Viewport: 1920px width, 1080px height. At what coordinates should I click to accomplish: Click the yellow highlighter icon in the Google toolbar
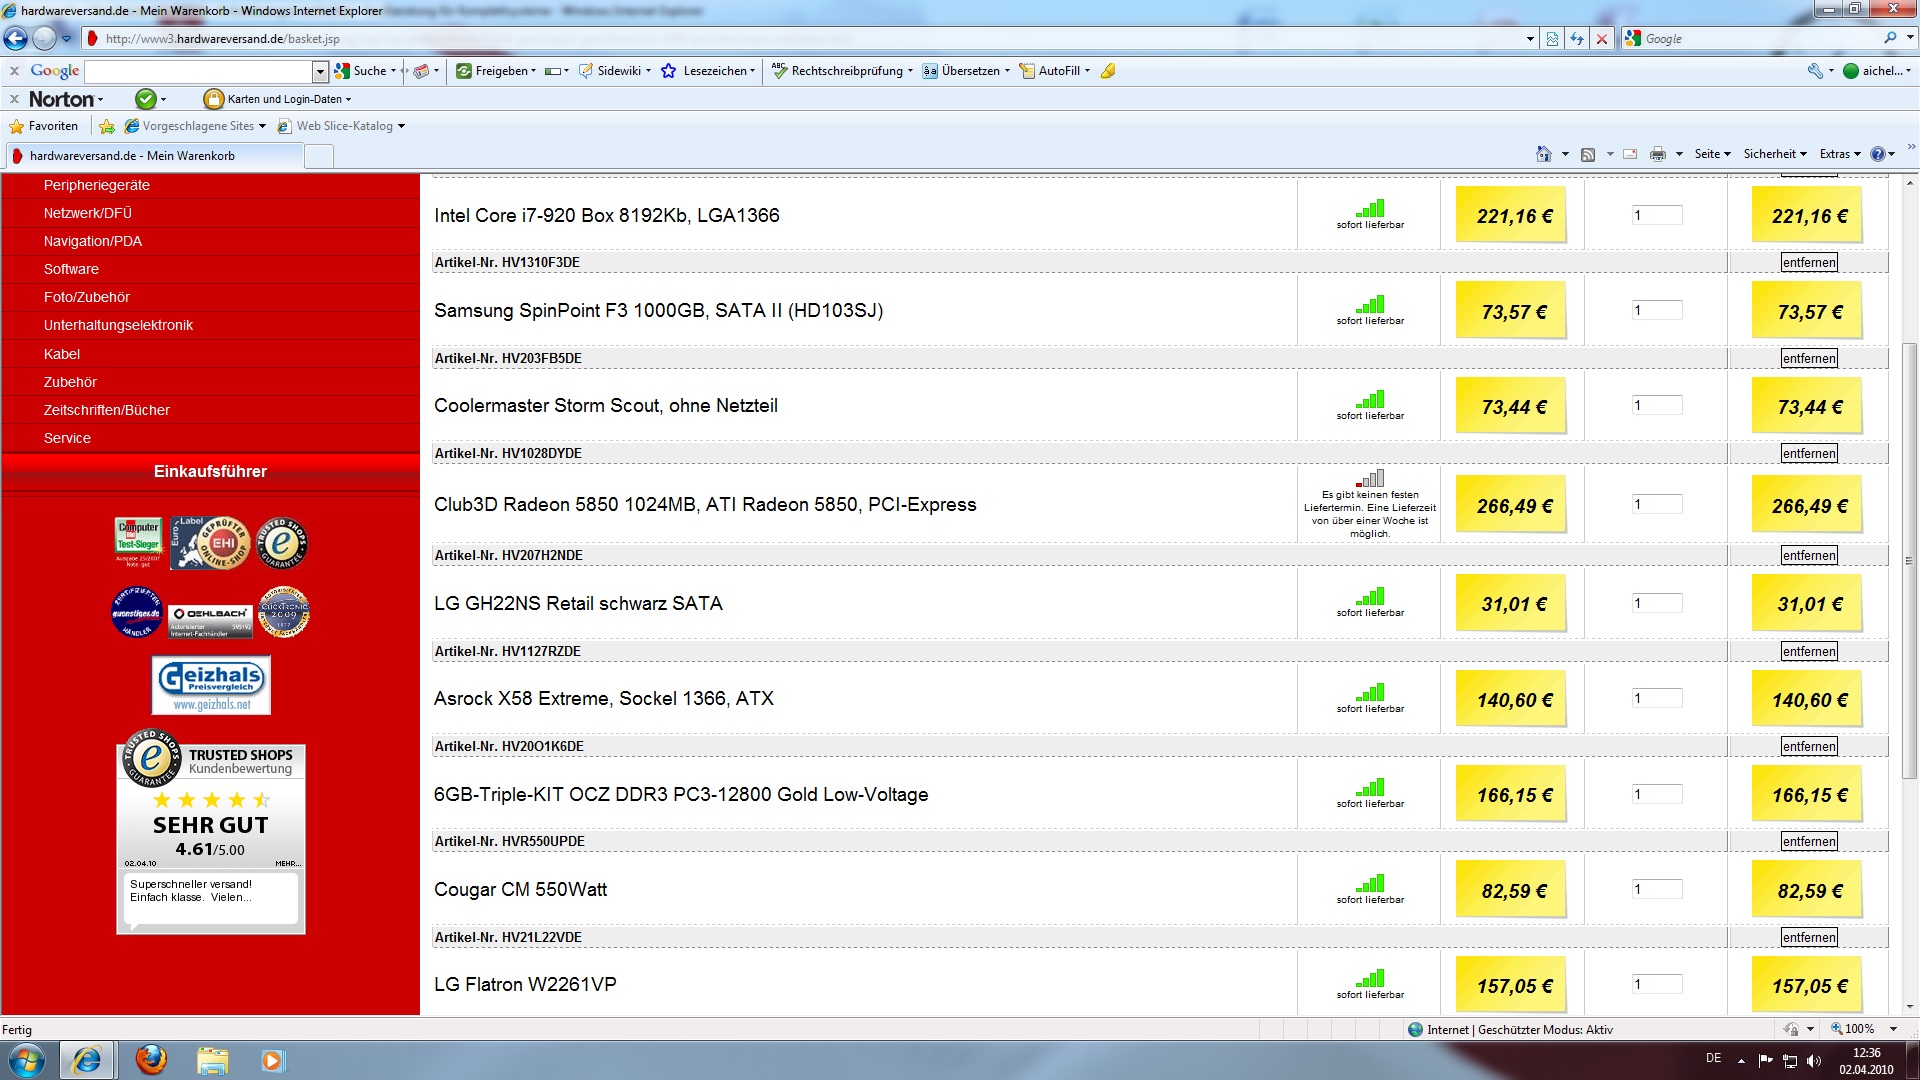[x=1107, y=71]
